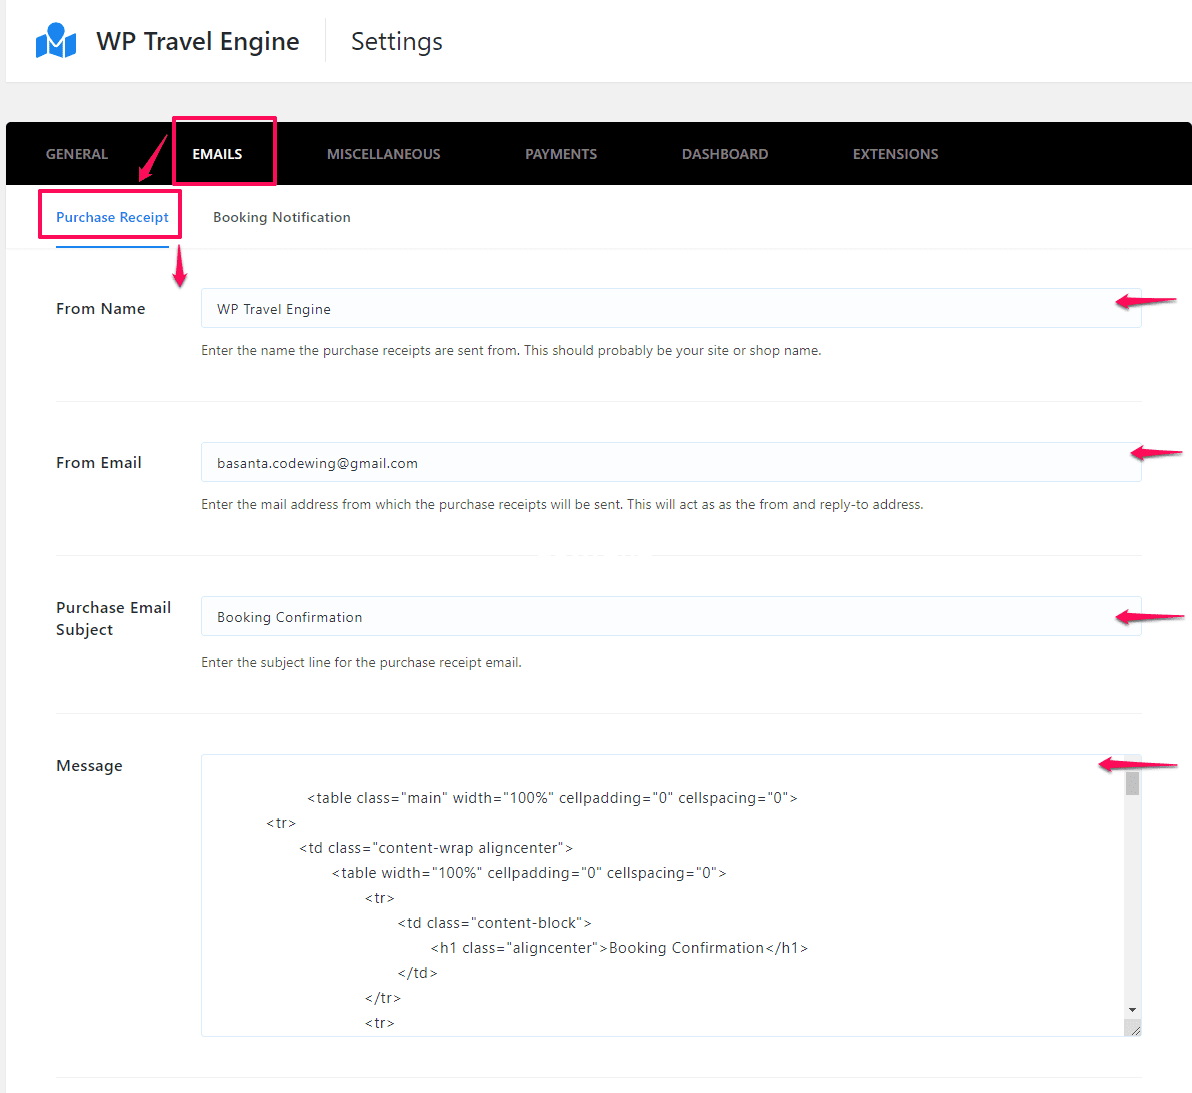Click the Purchase Email Subject field
Screen dimensions: 1192x1093
point(671,616)
